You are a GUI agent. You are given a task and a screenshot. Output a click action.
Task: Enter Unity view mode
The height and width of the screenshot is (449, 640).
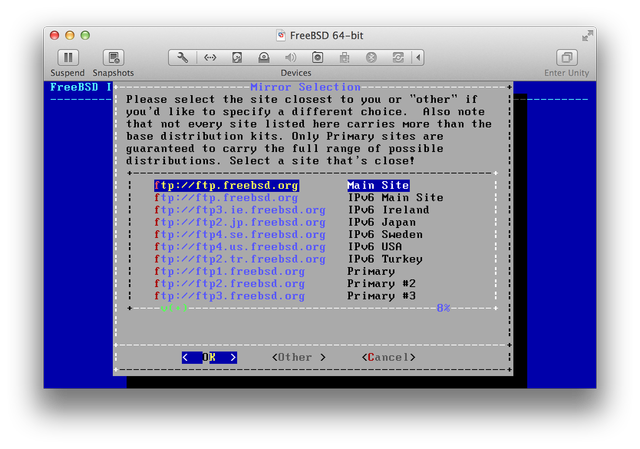[x=567, y=58]
